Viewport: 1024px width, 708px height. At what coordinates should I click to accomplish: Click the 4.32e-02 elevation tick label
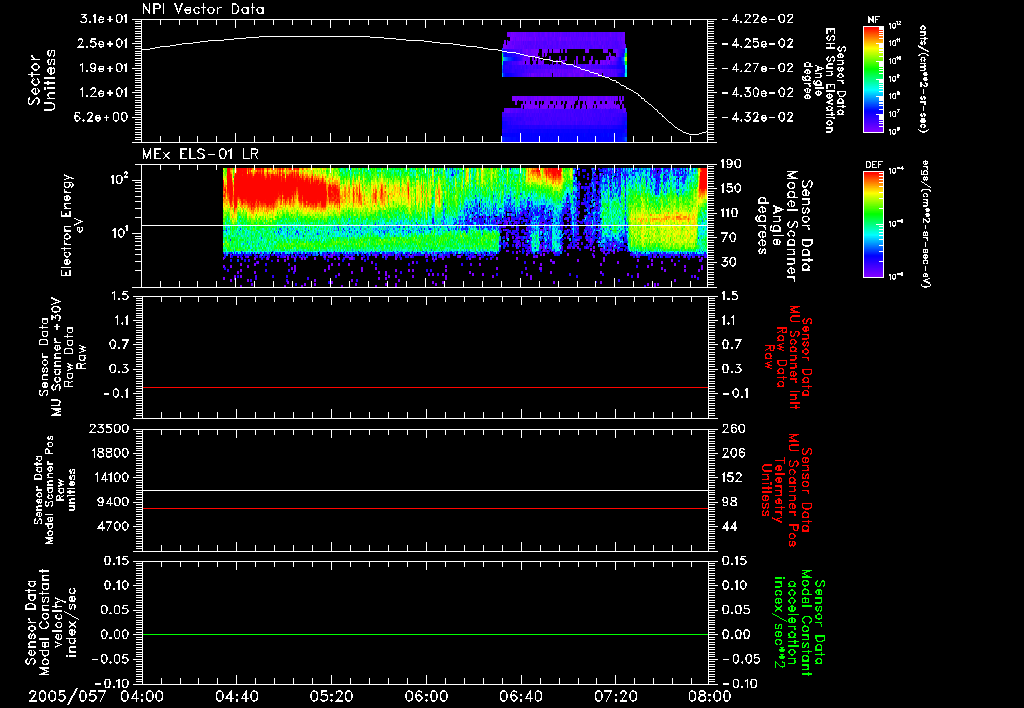758,118
